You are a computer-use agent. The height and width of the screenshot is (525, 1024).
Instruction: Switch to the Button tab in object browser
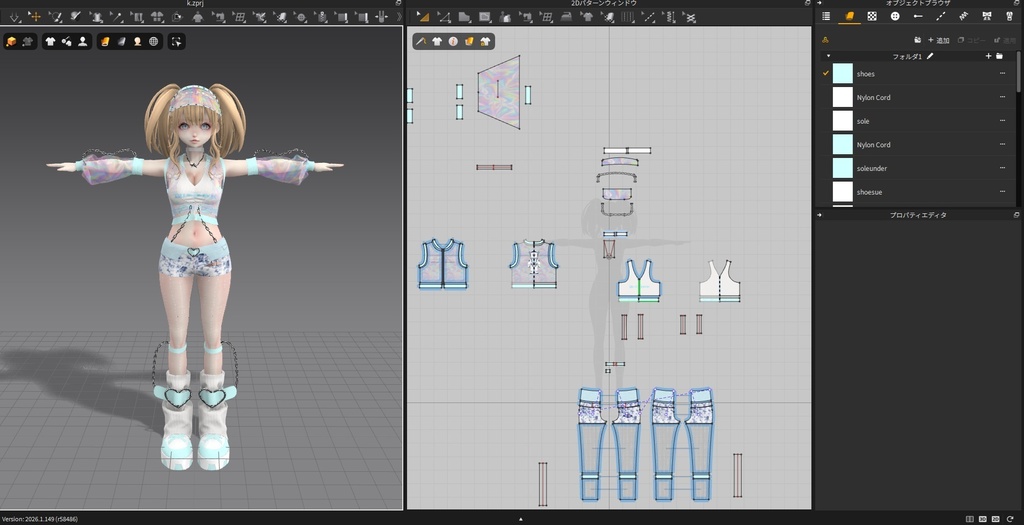(x=895, y=16)
